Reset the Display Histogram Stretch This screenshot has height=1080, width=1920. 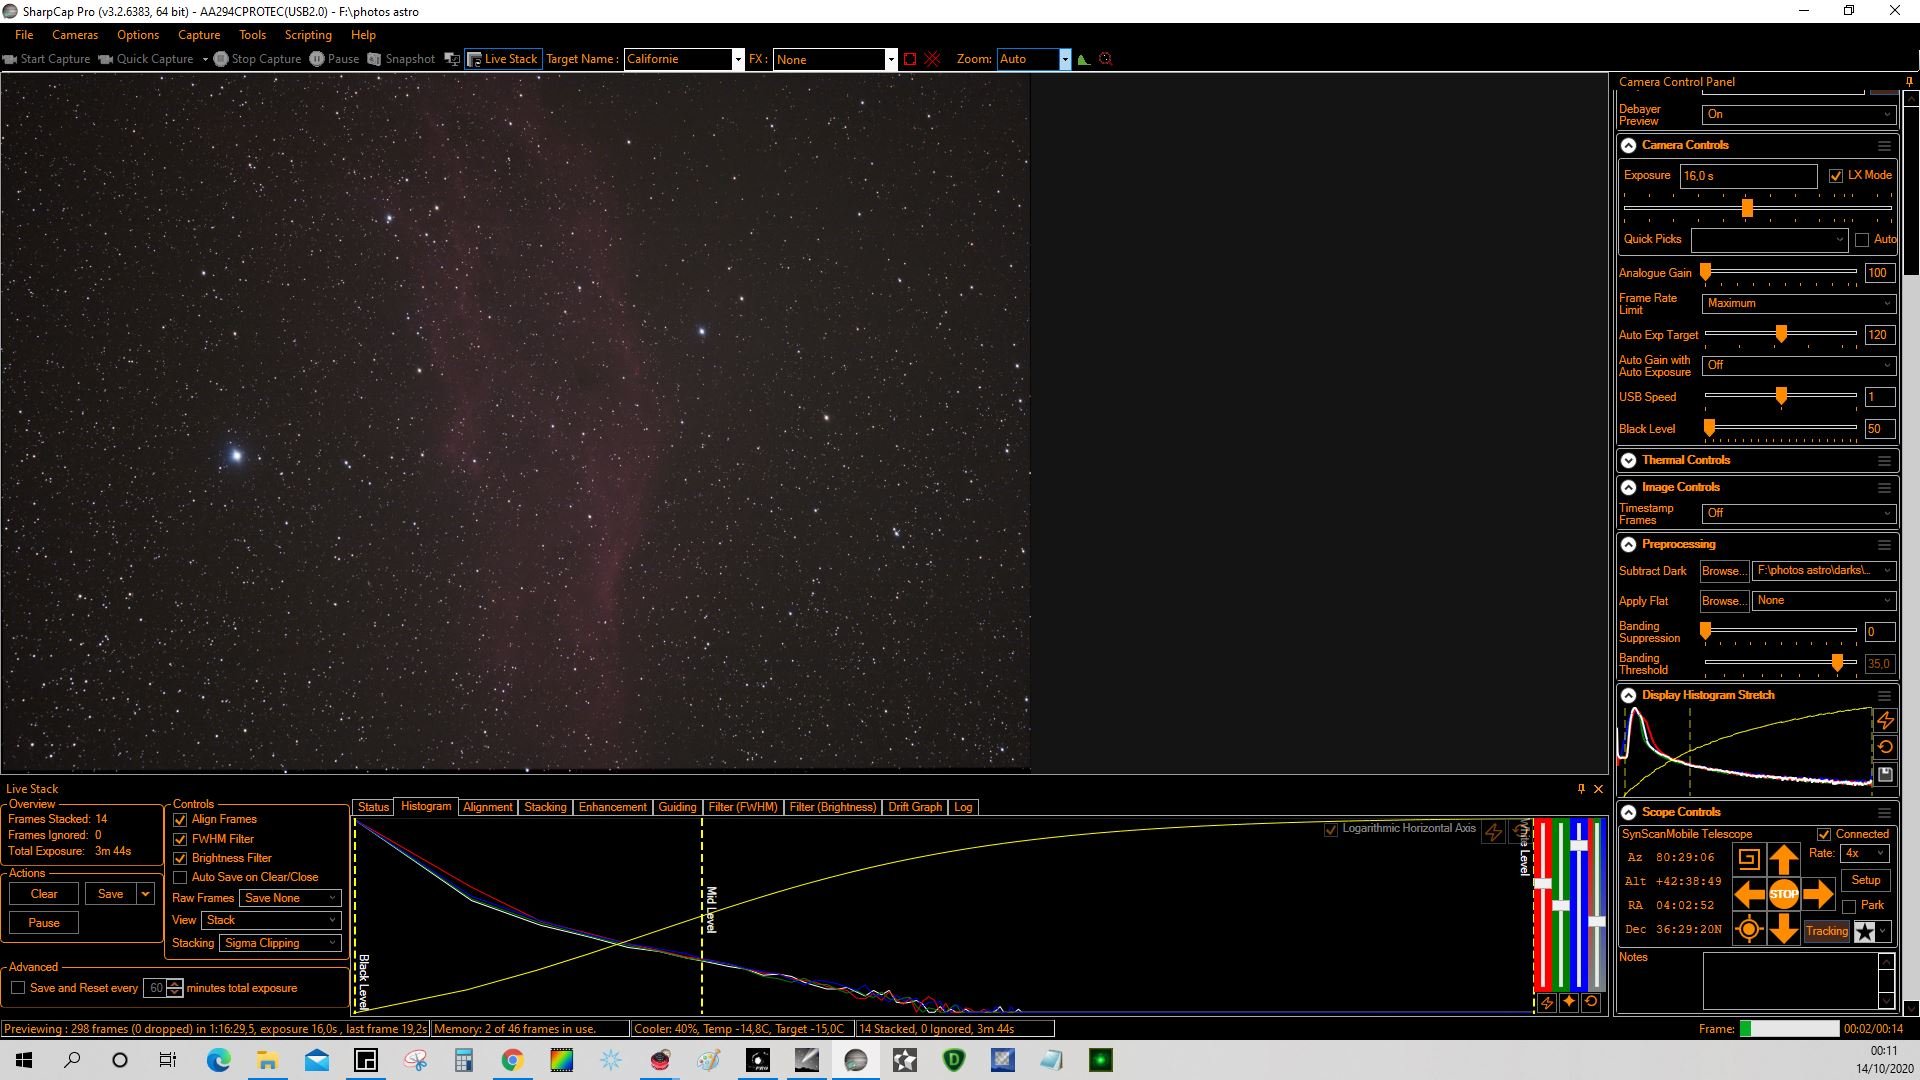pos(1885,747)
